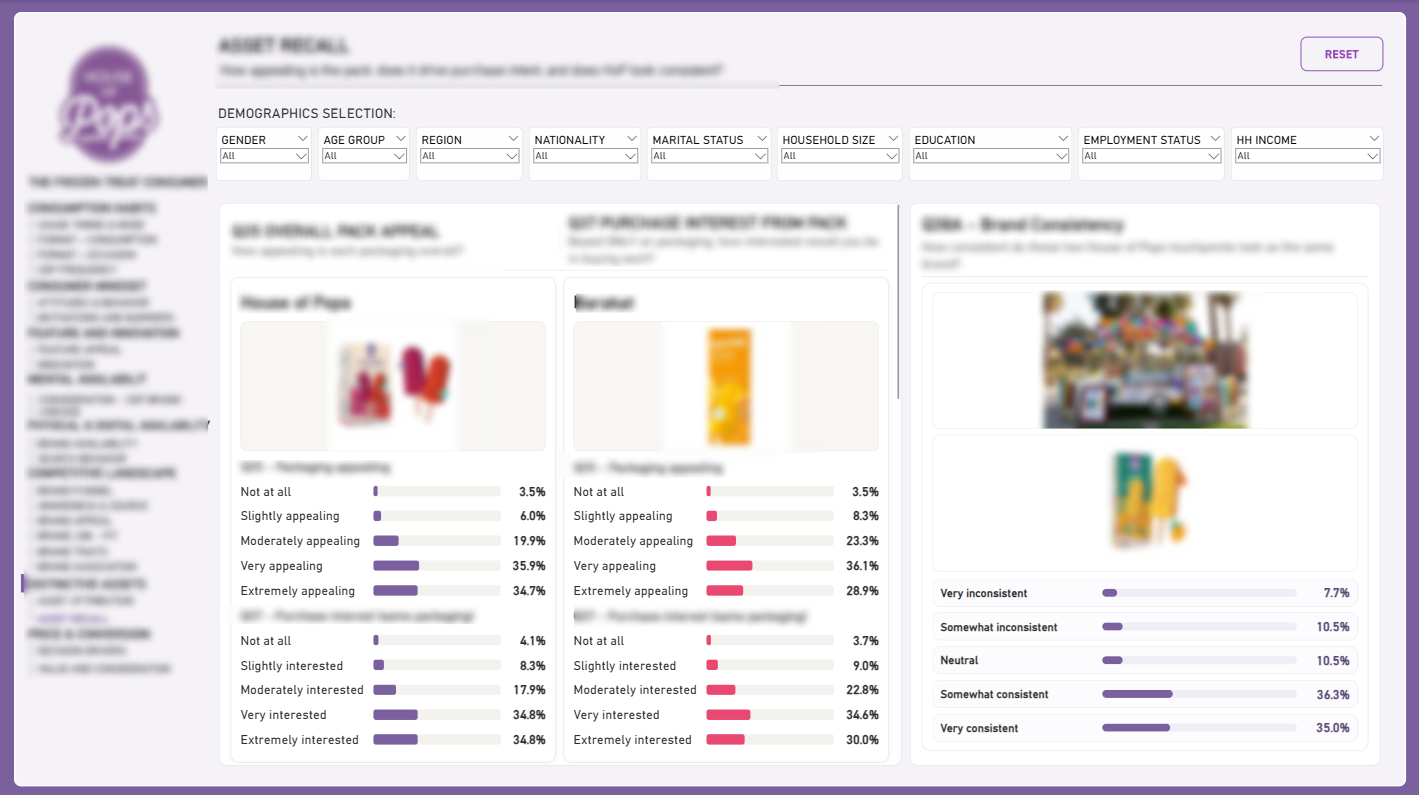Open the REGION 'All' dropdown
The width and height of the screenshot is (1419, 795).
coord(469,156)
